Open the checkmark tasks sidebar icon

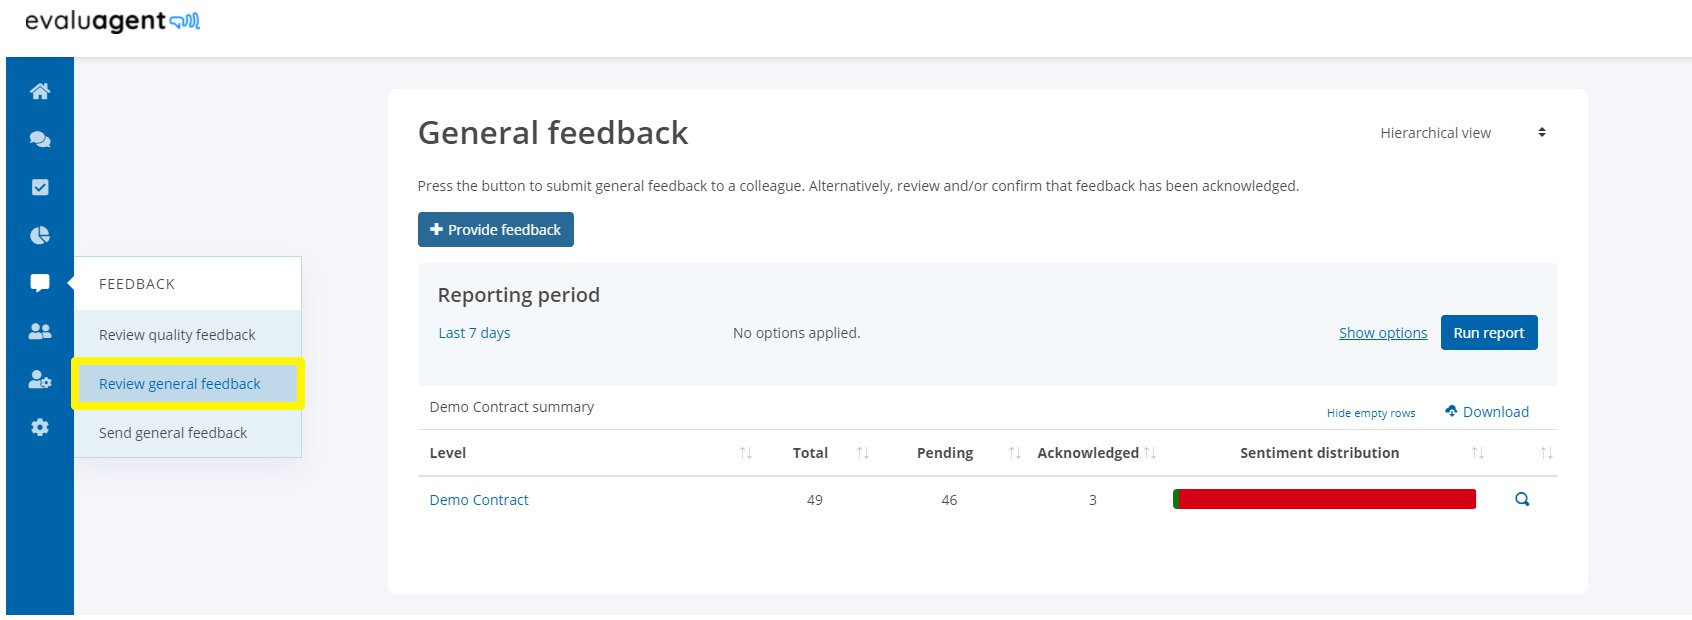point(40,187)
